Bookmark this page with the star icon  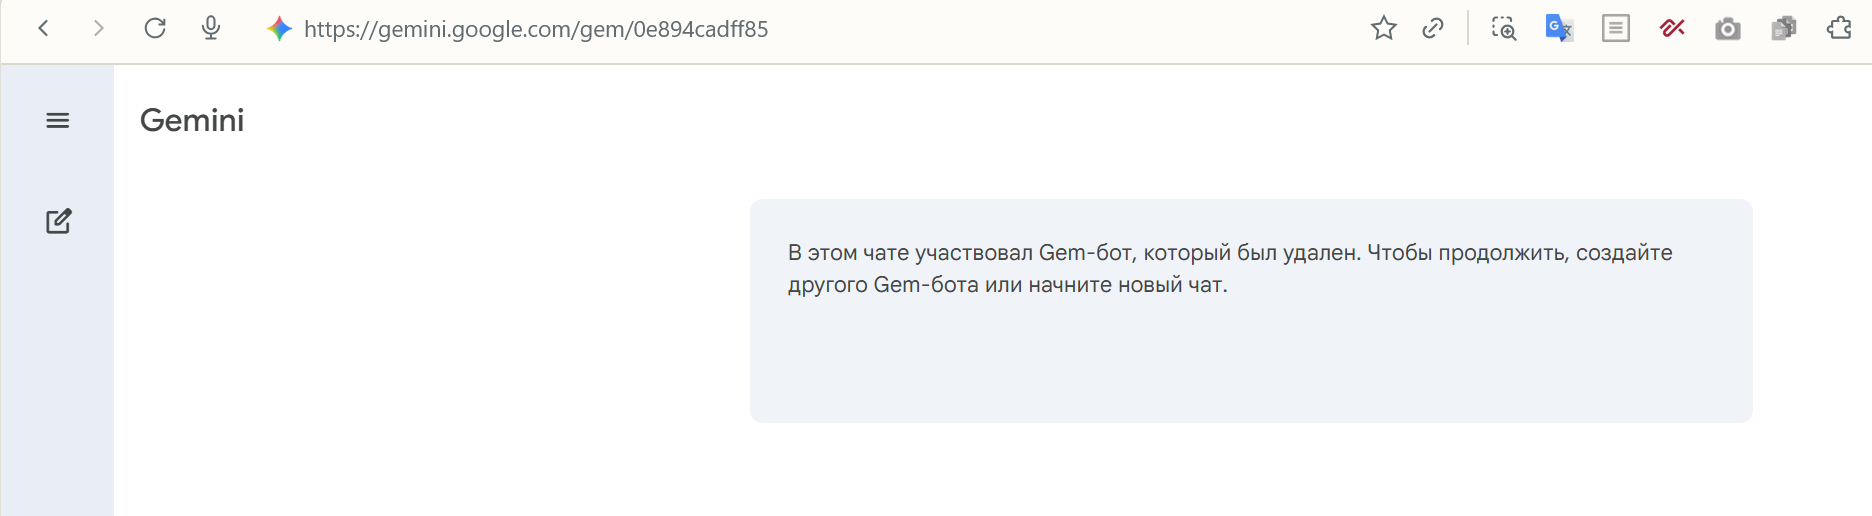(1384, 29)
